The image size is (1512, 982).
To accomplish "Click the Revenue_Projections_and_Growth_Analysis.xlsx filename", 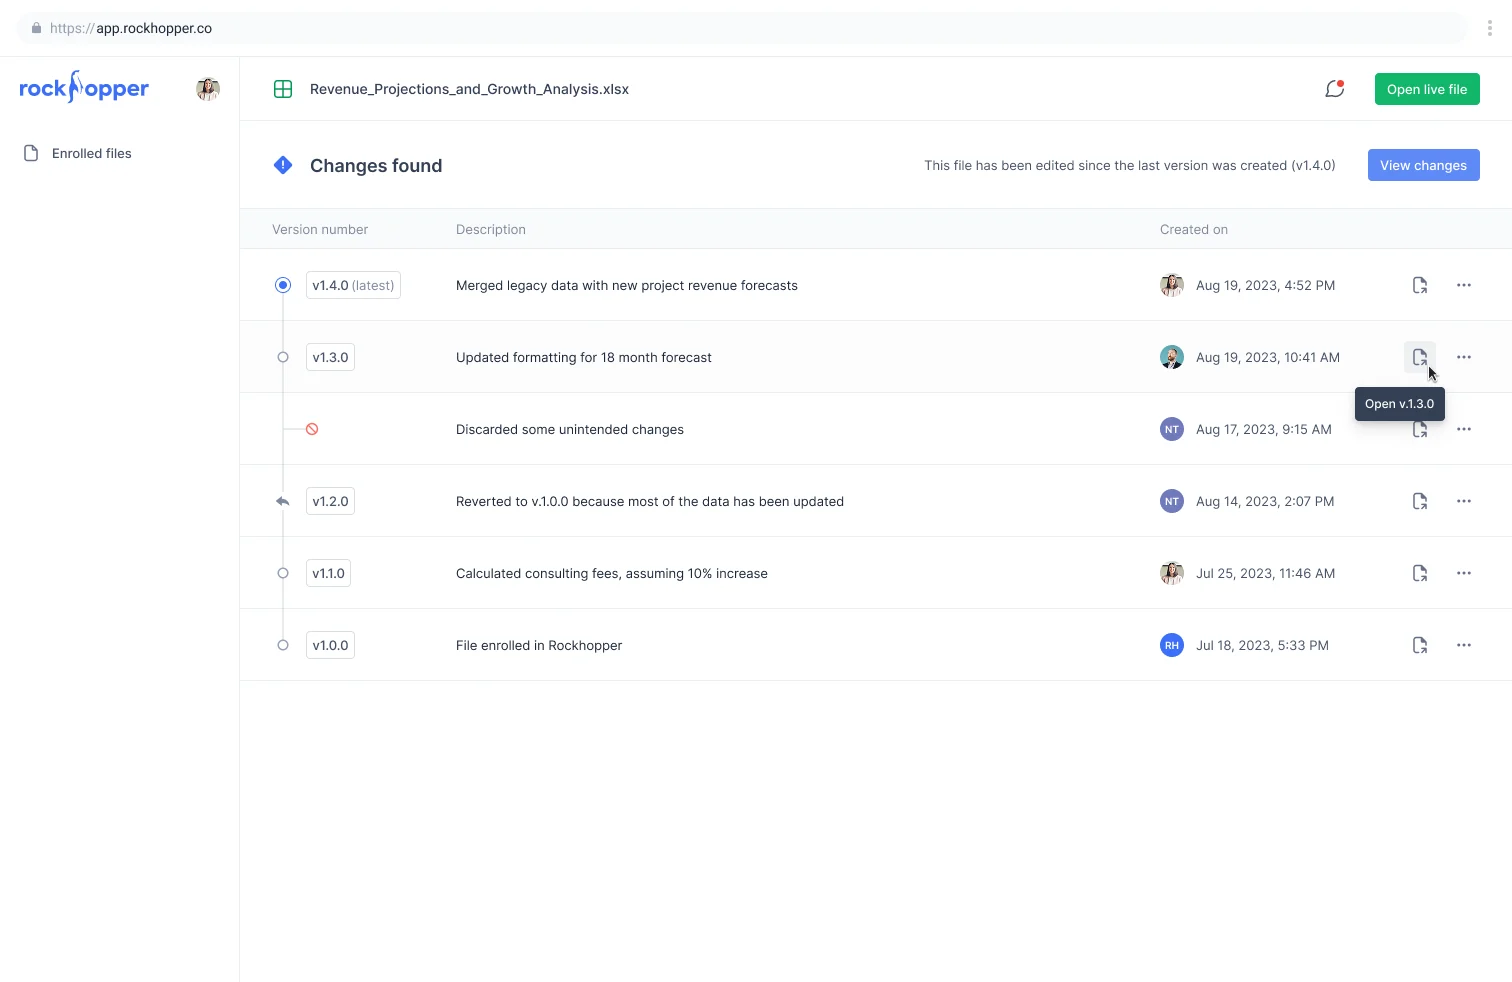I will tap(469, 89).
